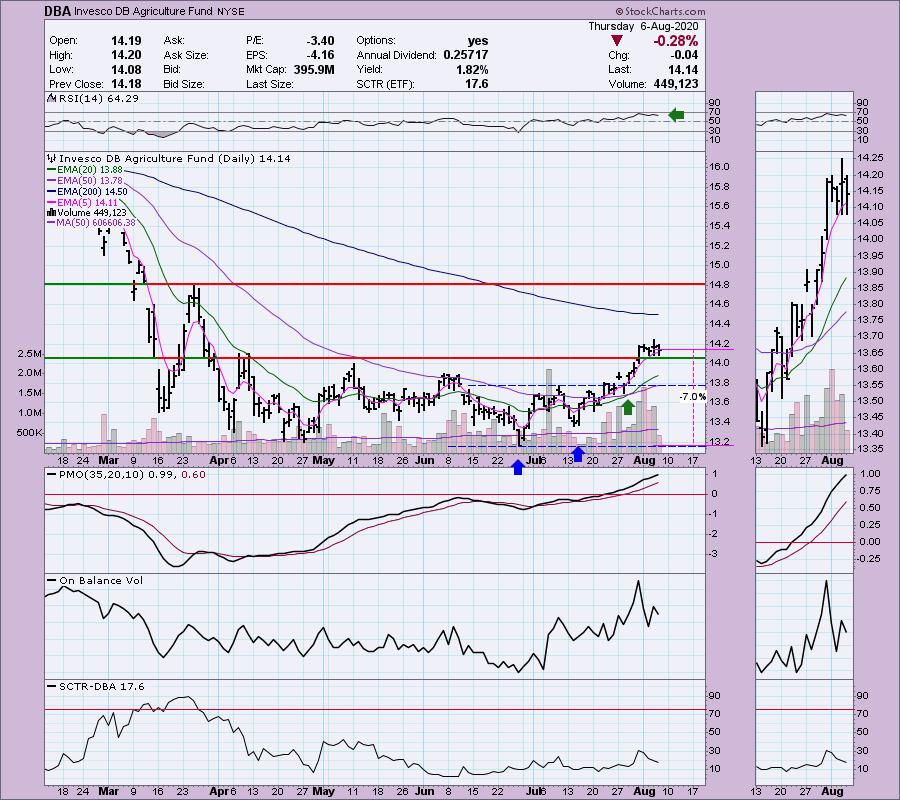Open the StockCharts.com copyright link
900x800 pixels.
(660, 11)
